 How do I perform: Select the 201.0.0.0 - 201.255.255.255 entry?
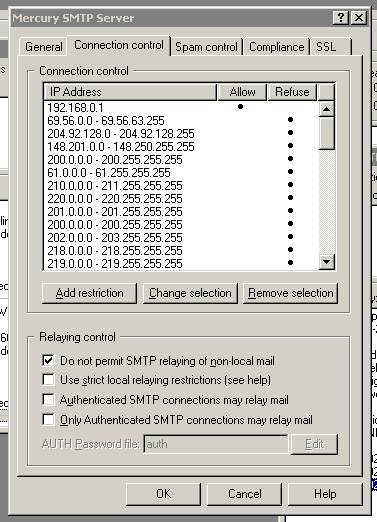click(181, 211)
